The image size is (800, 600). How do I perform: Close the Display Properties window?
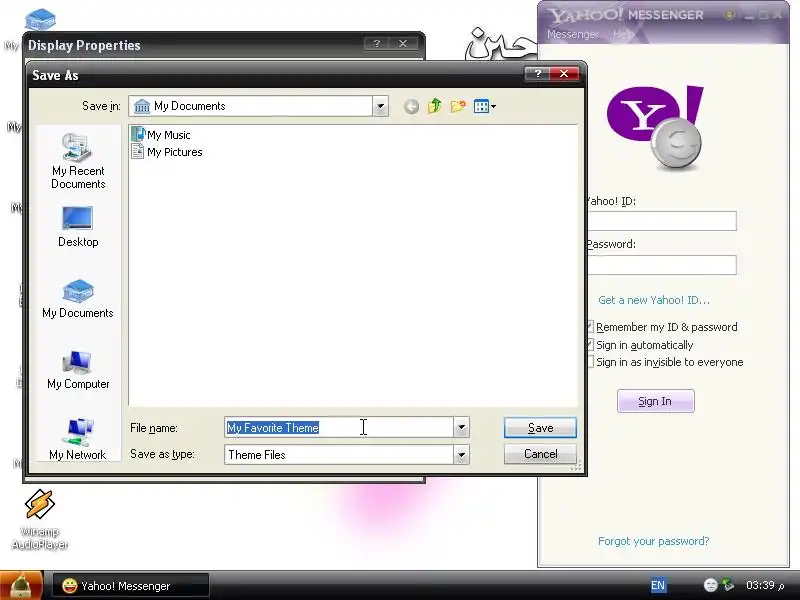click(403, 44)
